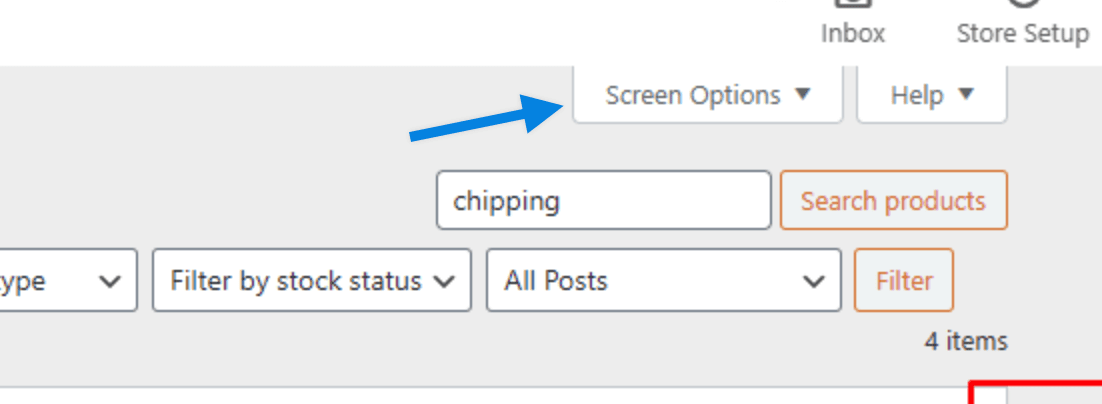Viewport: 1102px width, 404px height.
Task: Select the Store Setup text label
Action: click(x=1022, y=33)
